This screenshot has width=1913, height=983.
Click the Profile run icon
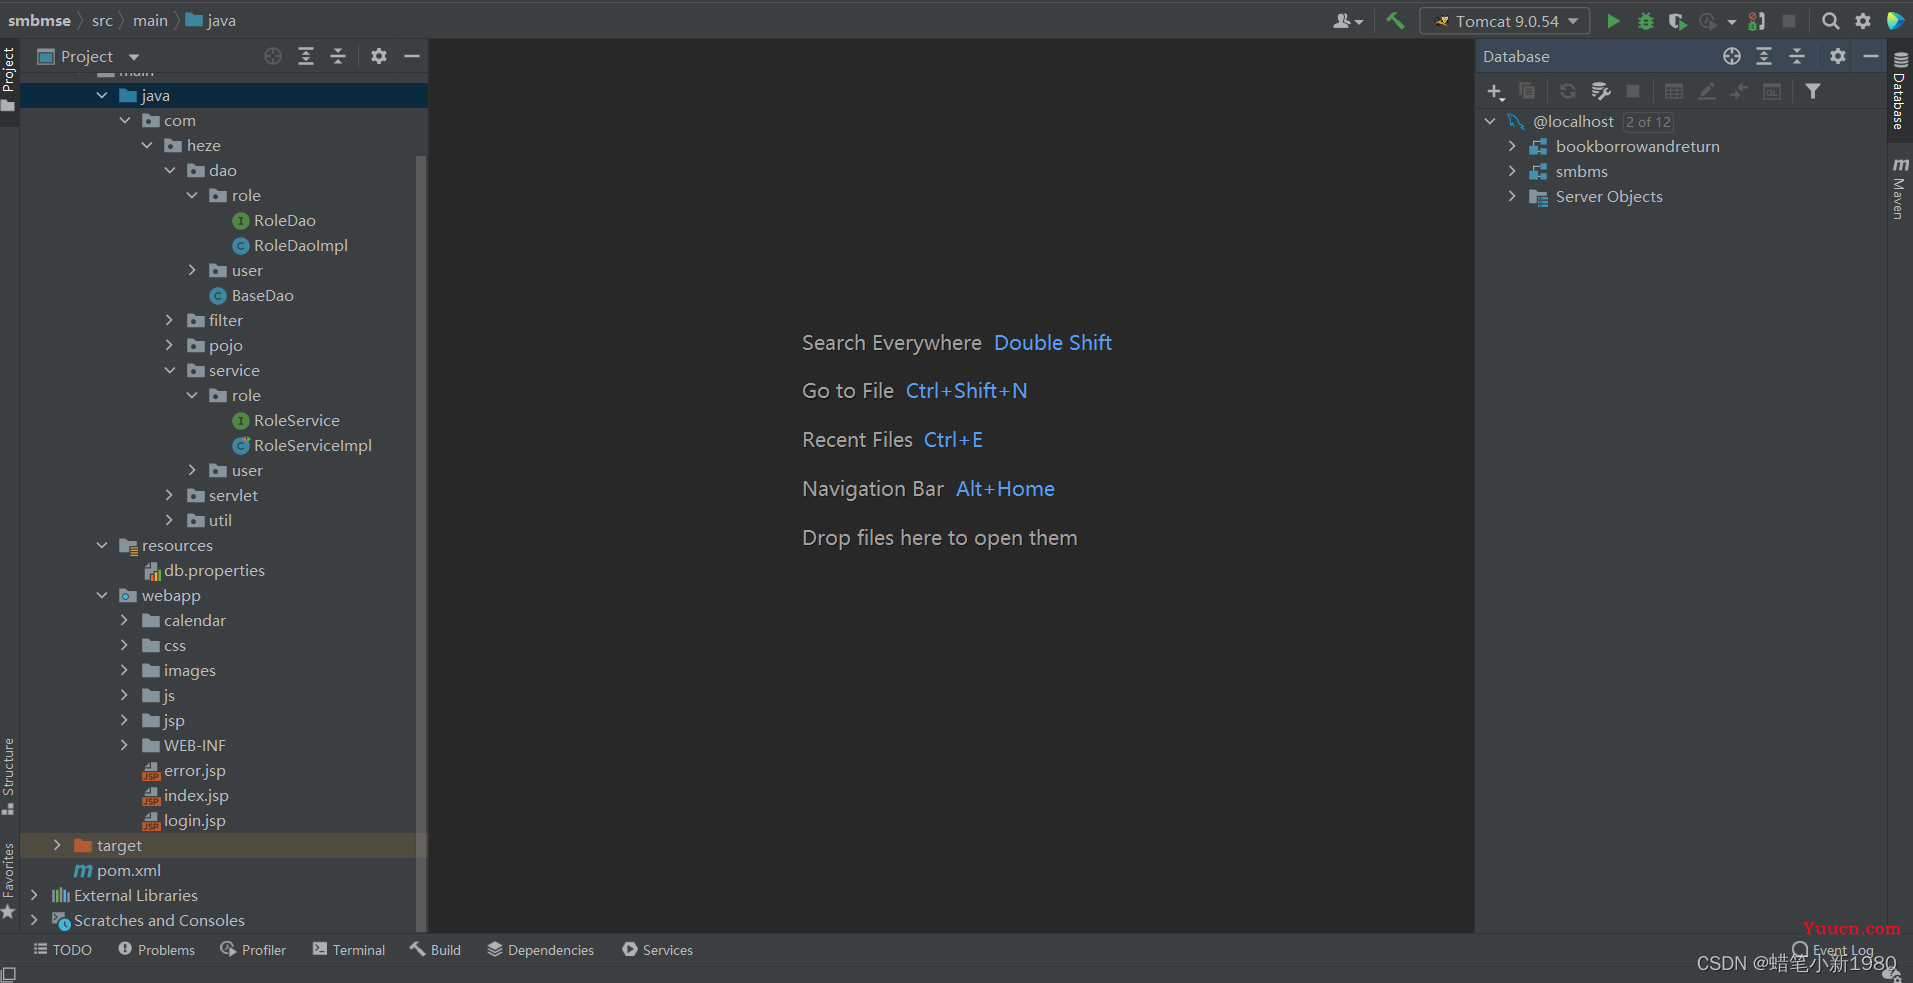1708,20
